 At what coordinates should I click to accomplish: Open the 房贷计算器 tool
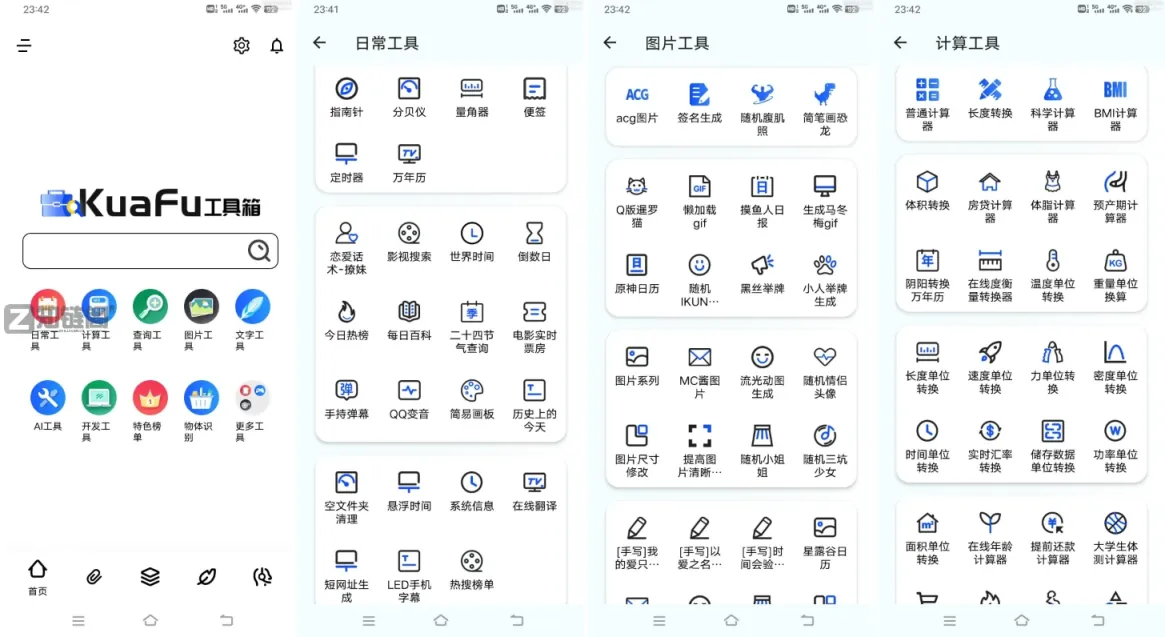point(990,196)
